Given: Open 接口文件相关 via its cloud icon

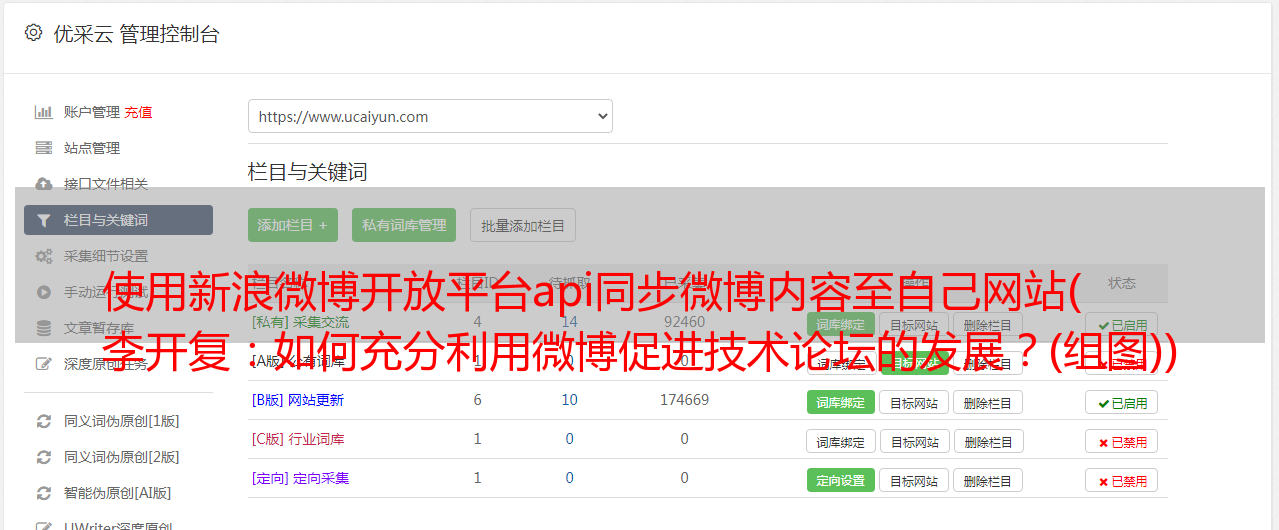Looking at the screenshot, I should click(44, 184).
